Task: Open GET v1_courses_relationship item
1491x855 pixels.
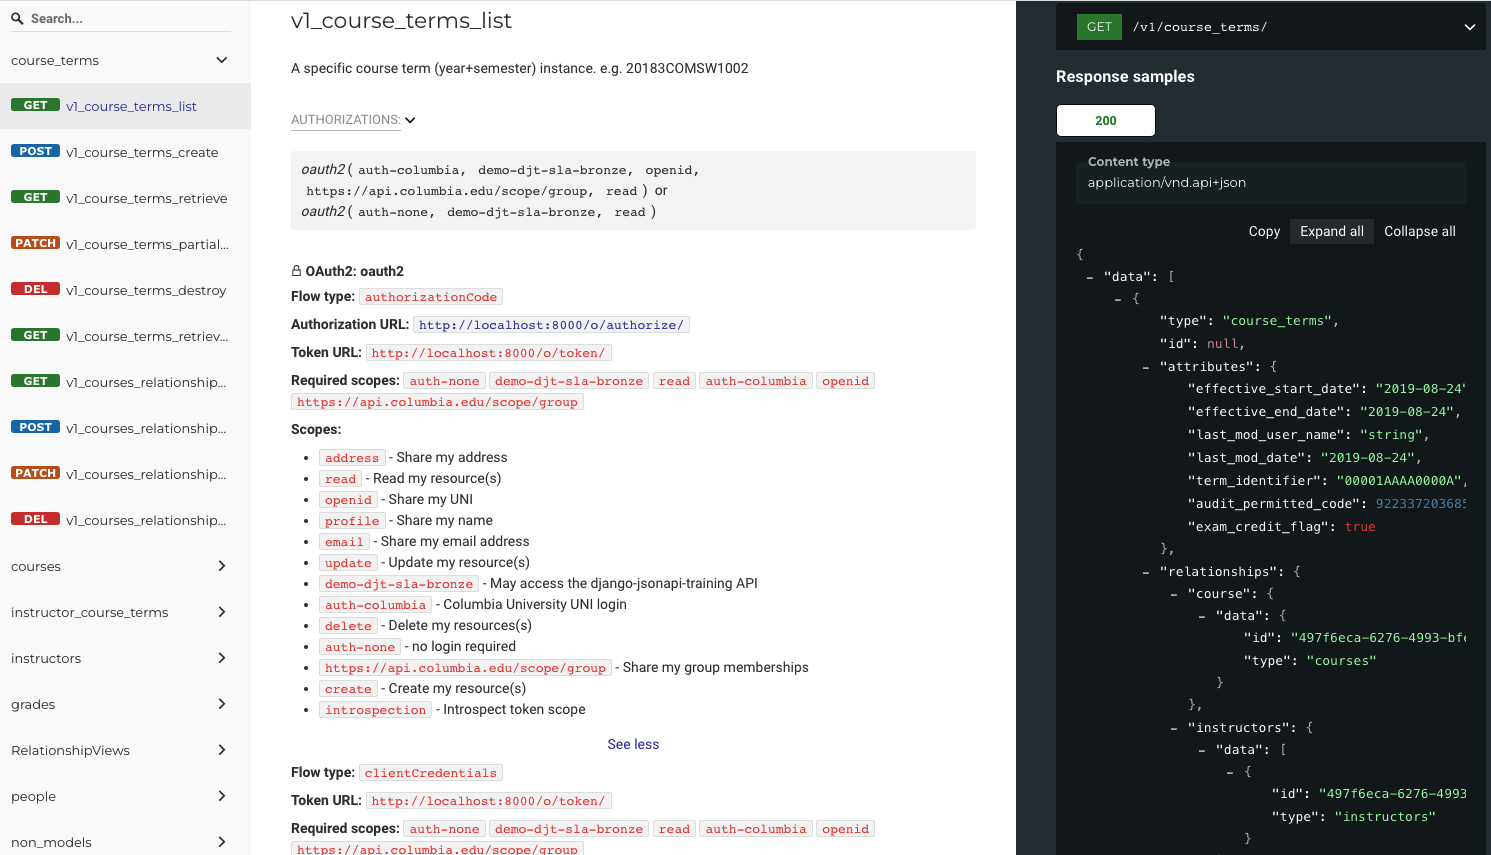Action: click(125, 382)
